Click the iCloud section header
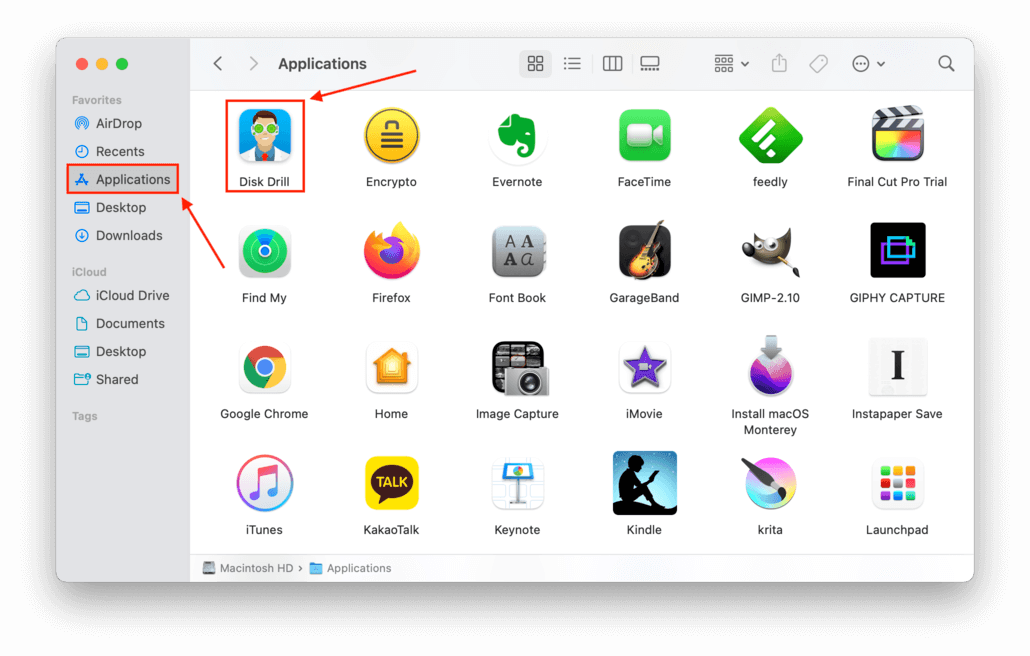 (x=89, y=272)
